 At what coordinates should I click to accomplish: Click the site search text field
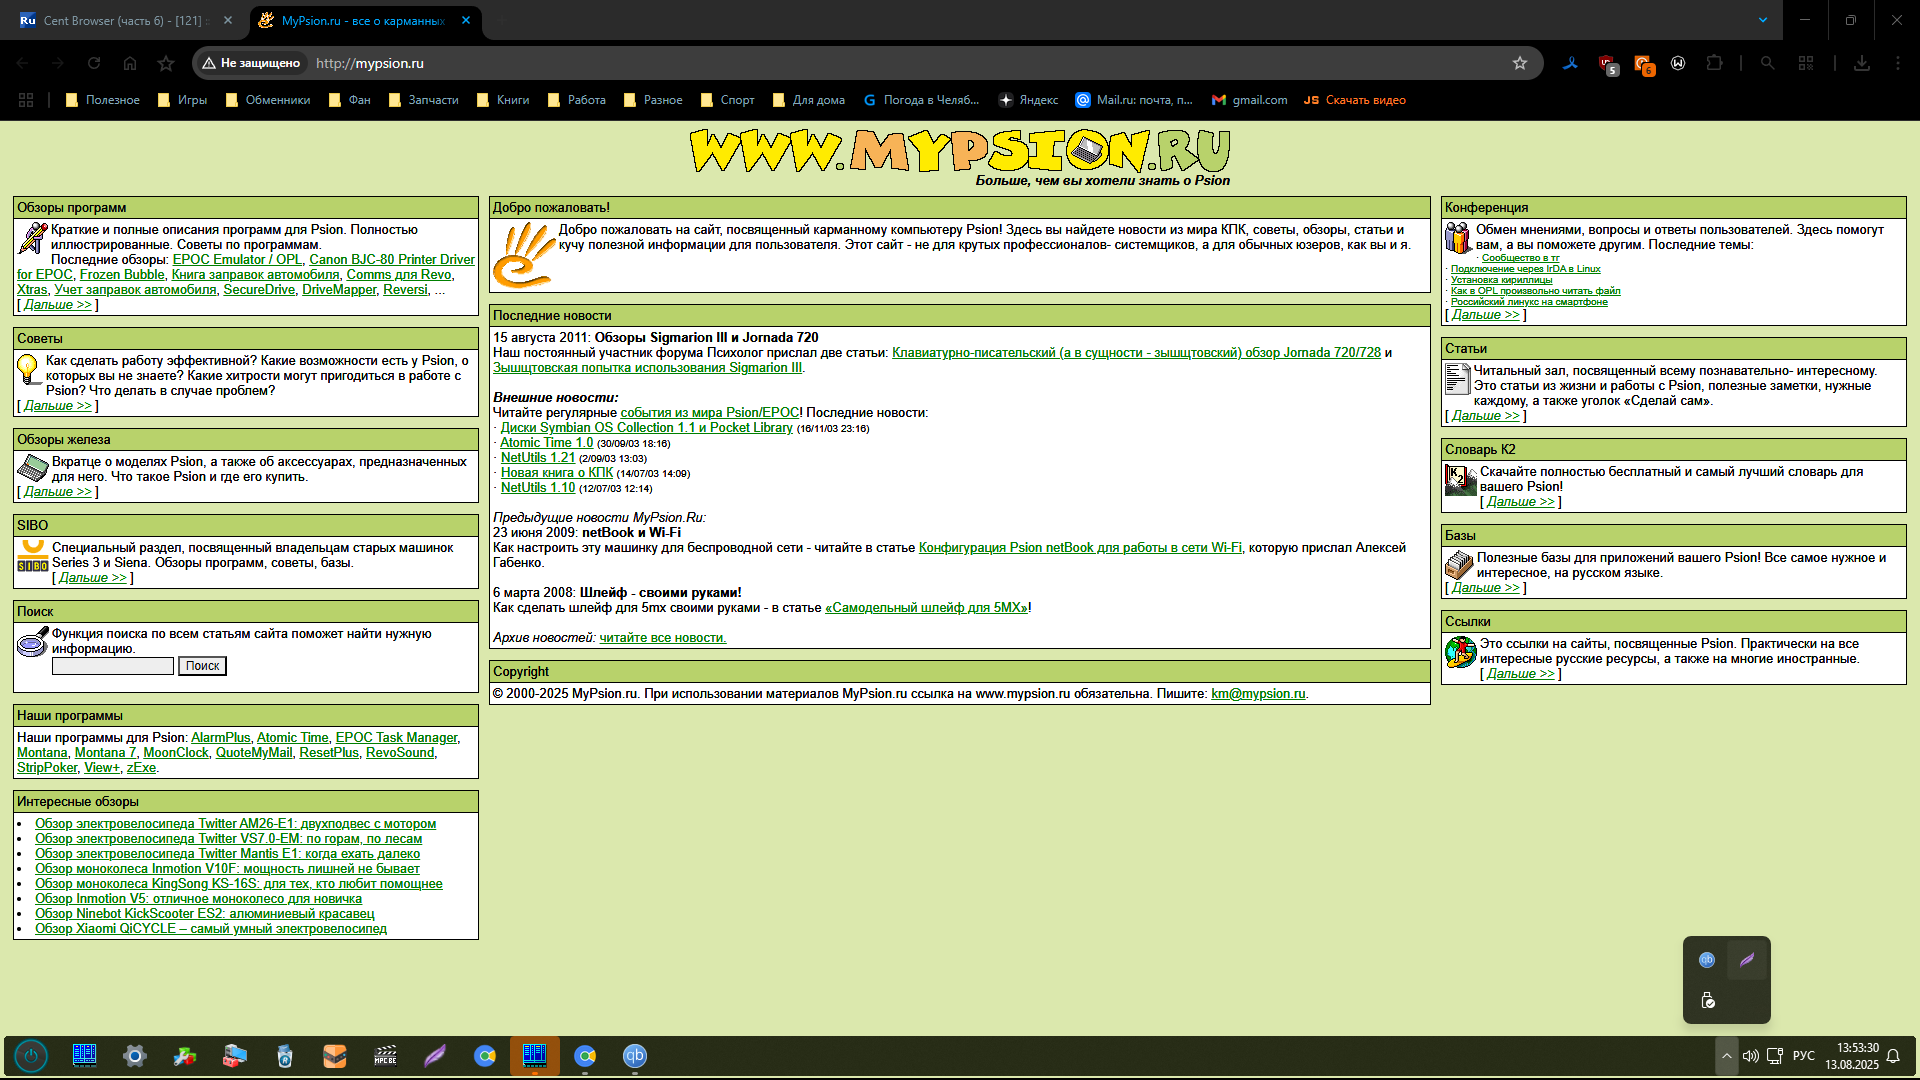coord(113,666)
